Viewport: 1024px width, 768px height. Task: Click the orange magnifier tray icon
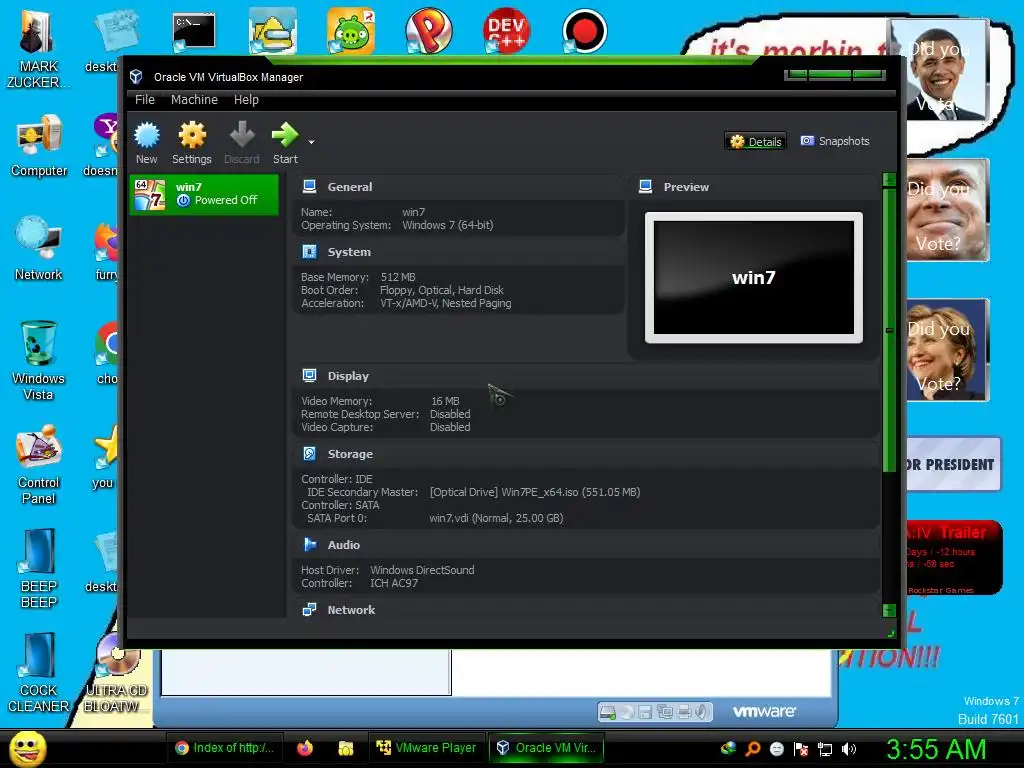pos(752,749)
